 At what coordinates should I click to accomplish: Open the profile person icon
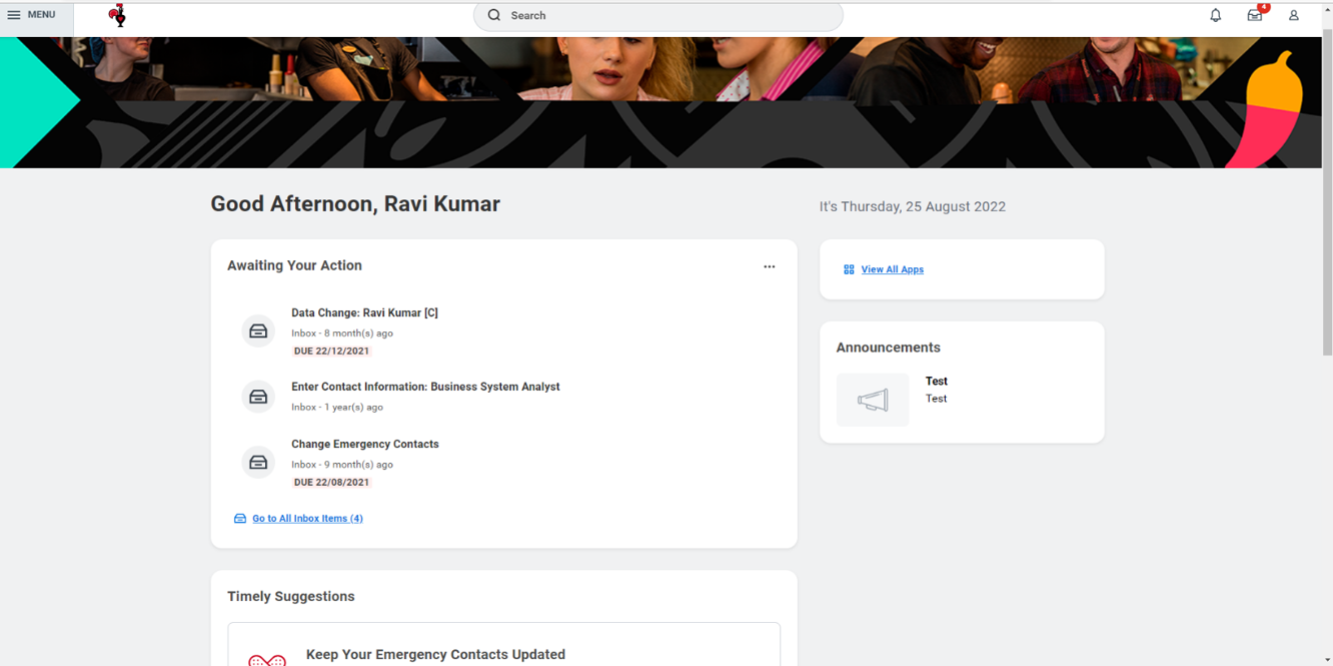[1294, 15]
